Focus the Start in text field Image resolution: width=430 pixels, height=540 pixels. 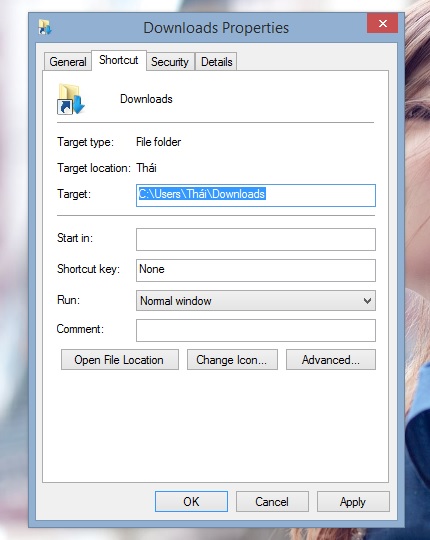tap(256, 239)
